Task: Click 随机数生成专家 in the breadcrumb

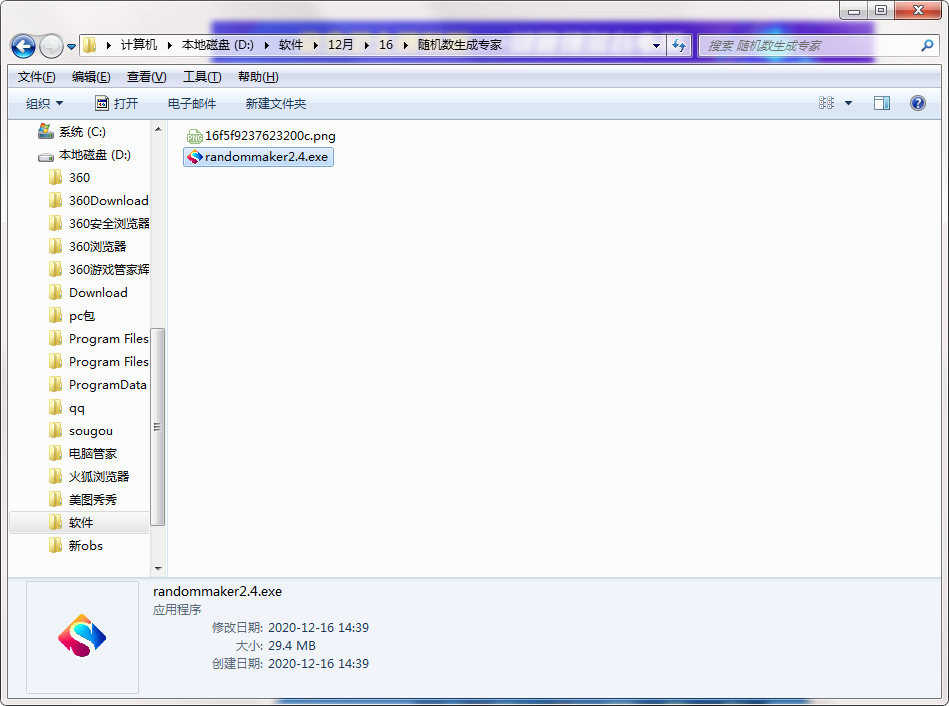Action: click(x=459, y=45)
